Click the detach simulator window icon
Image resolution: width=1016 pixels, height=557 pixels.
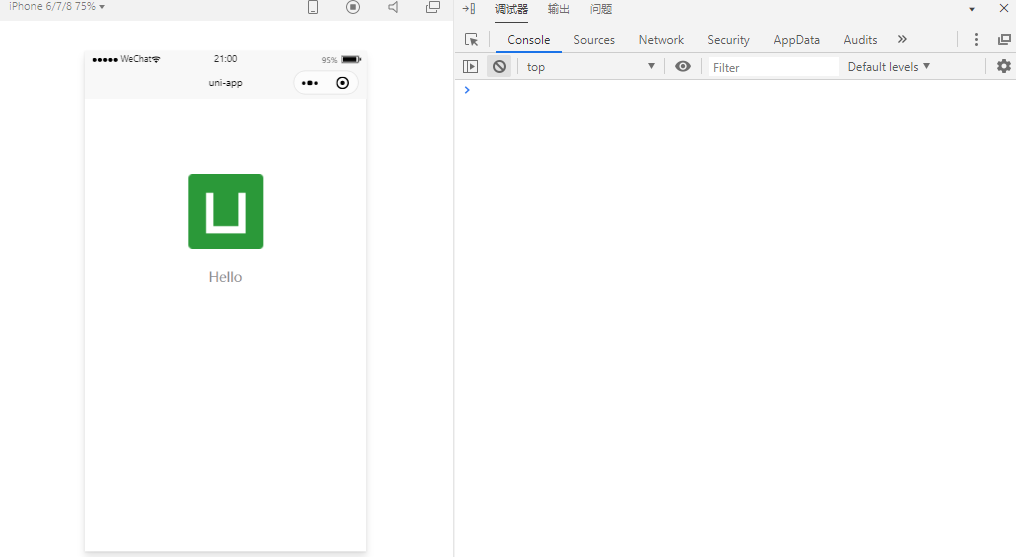[433, 7]
